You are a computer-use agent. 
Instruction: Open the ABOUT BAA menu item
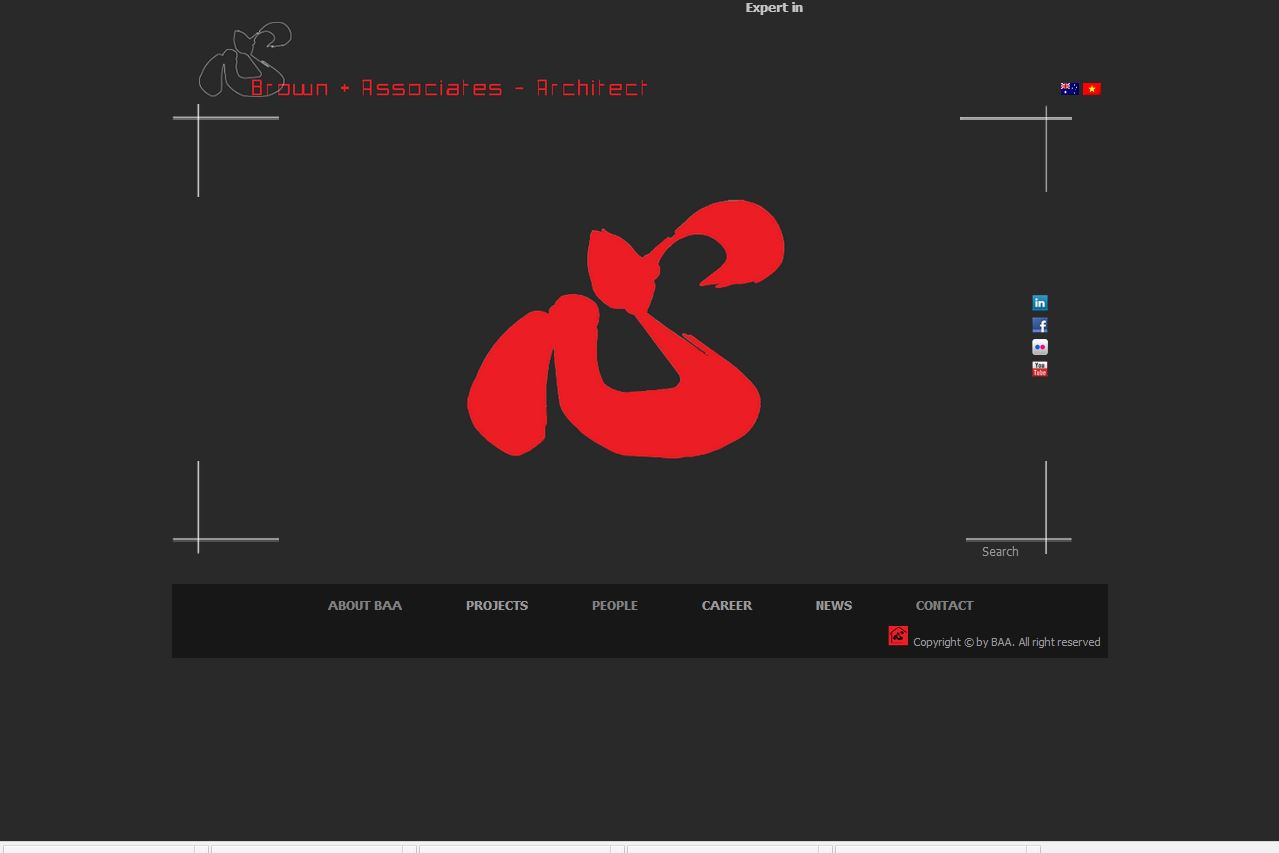[365, 605]
